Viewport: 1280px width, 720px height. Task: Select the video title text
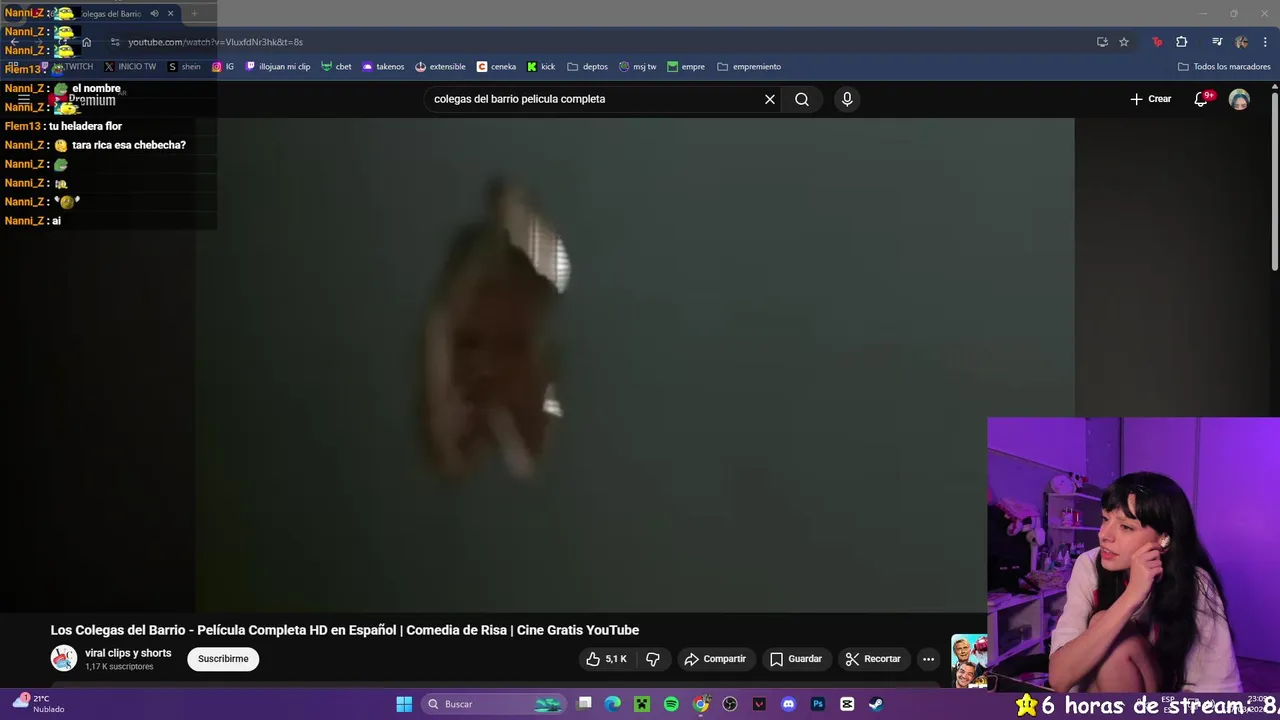coord(345,630)
